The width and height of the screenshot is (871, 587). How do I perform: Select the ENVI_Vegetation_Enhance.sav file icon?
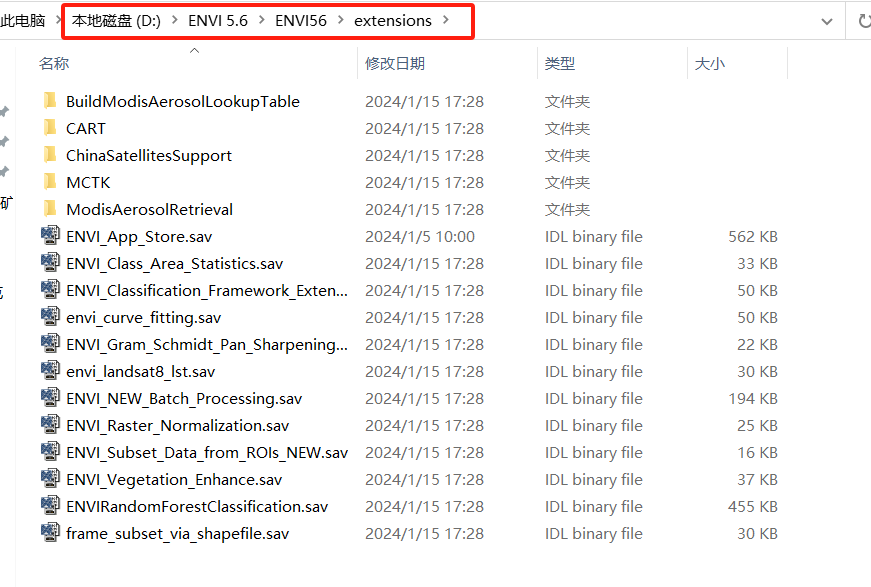[50, 479]
